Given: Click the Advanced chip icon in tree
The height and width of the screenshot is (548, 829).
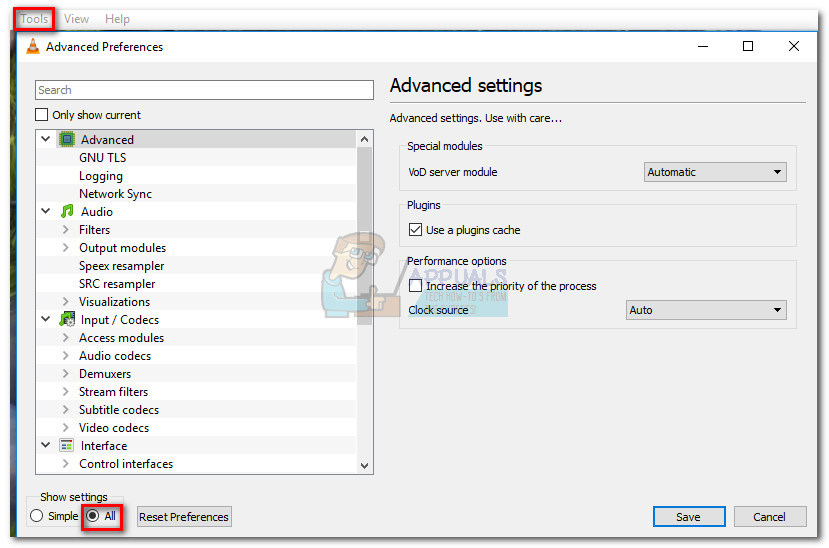Looking at the screenshot, I should pyautogui.click(x=67, y=140).
